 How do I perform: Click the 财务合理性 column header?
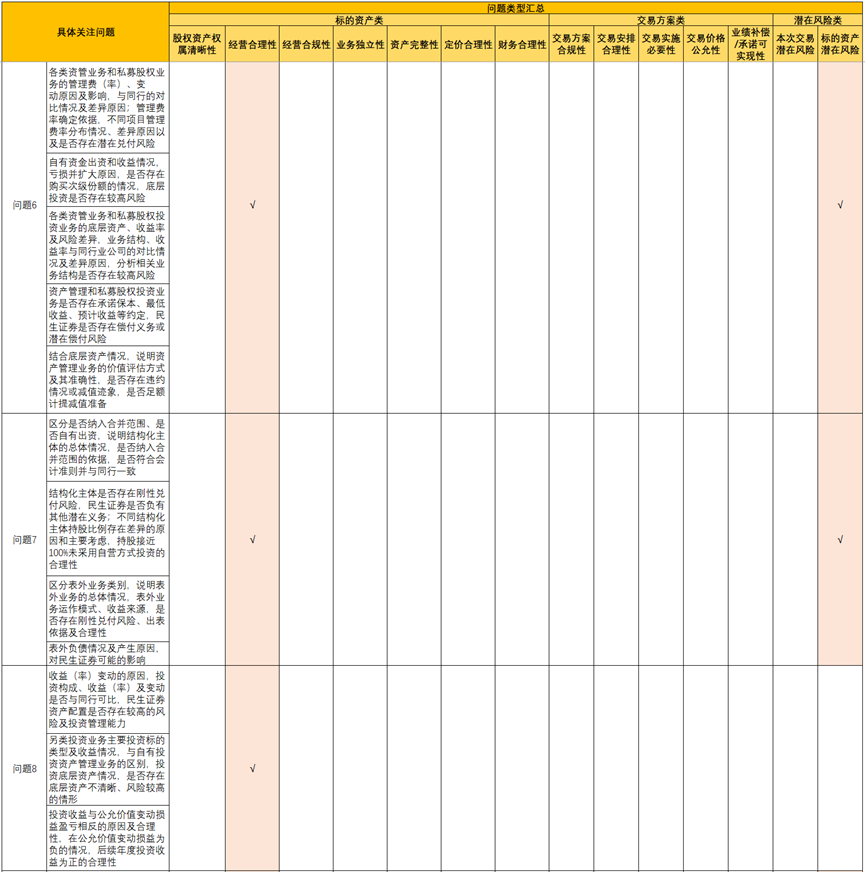click(x=522, y=44)
